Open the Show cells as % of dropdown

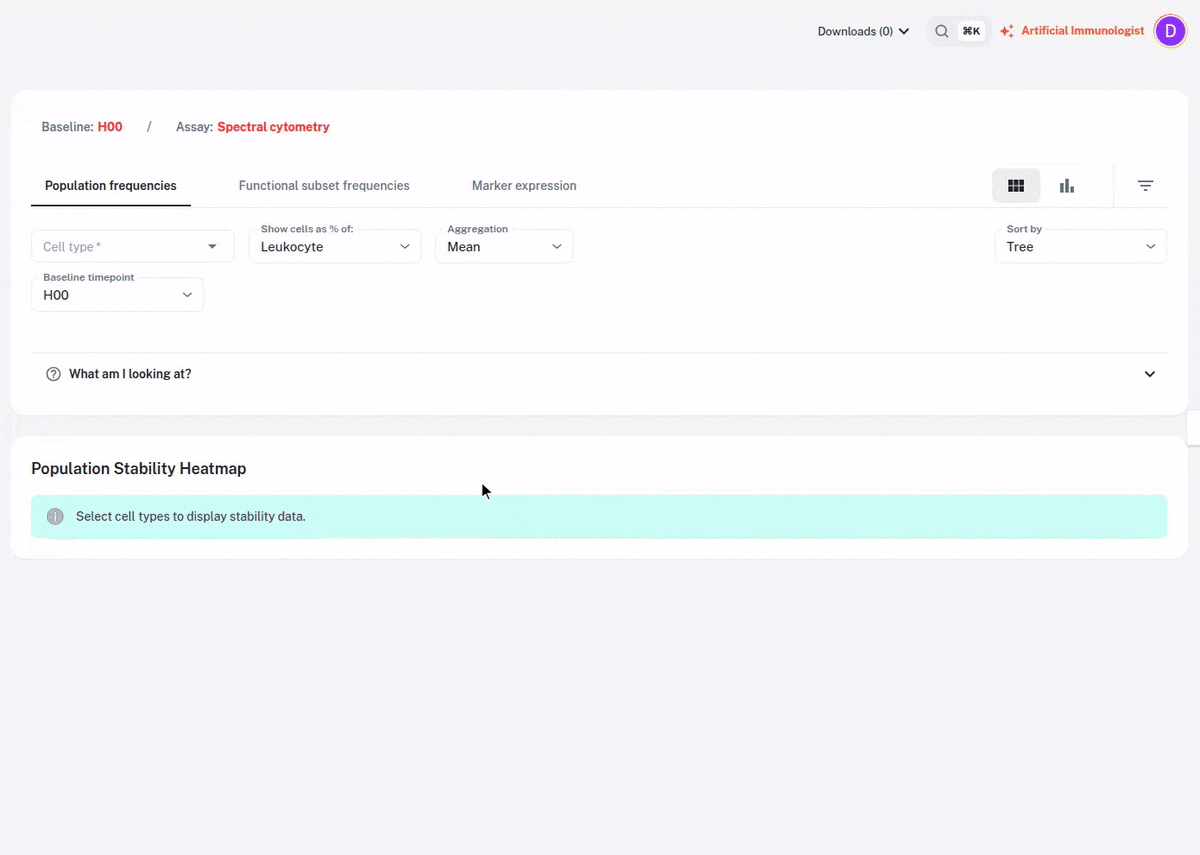(x=335, y=247)
